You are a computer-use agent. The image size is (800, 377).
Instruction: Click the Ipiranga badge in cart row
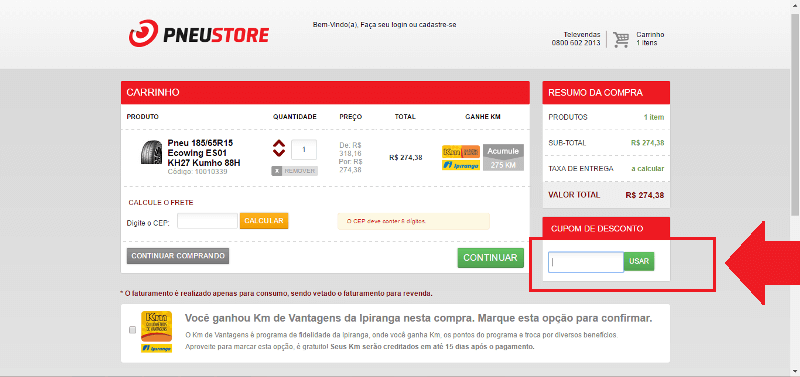pyautogui.click(x=461, y=165)
